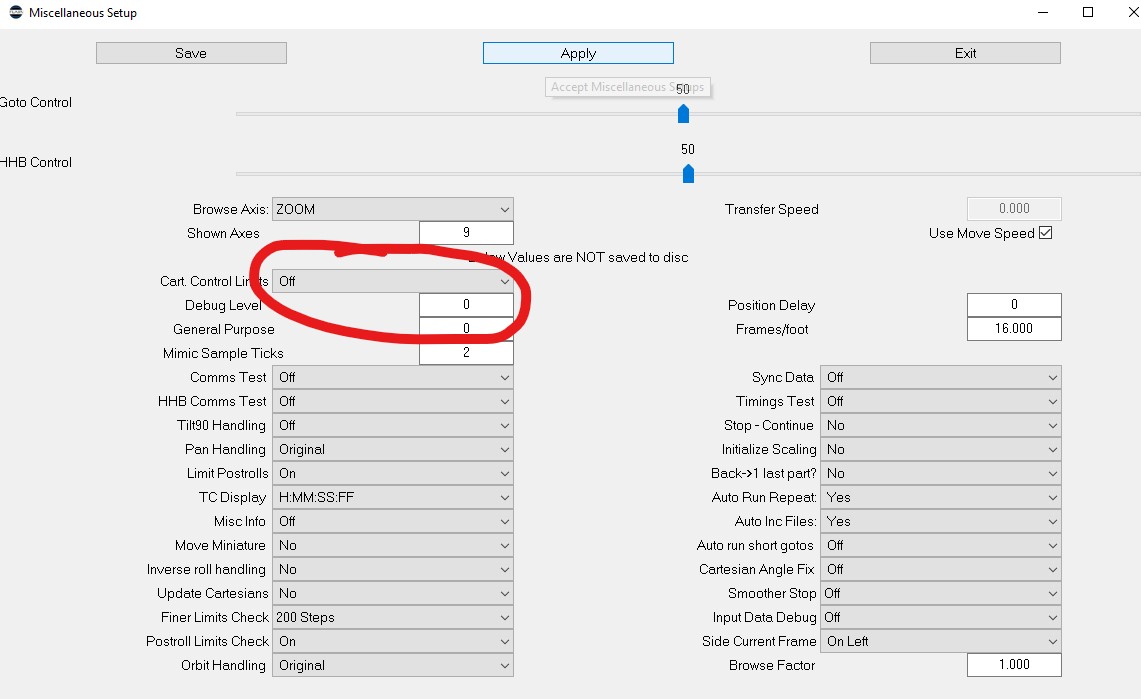Open the Tilt90 Handling dropdown
This screenshot has height=699, width=1141.
(x=393, y=426)
